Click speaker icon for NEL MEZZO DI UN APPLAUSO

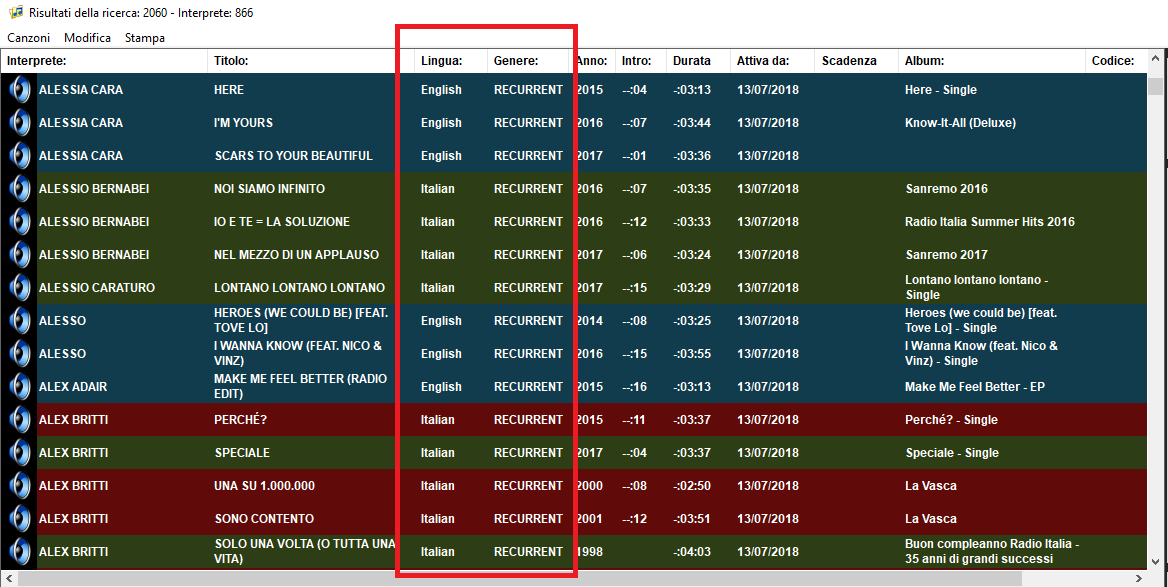click(x=19, y=254)
